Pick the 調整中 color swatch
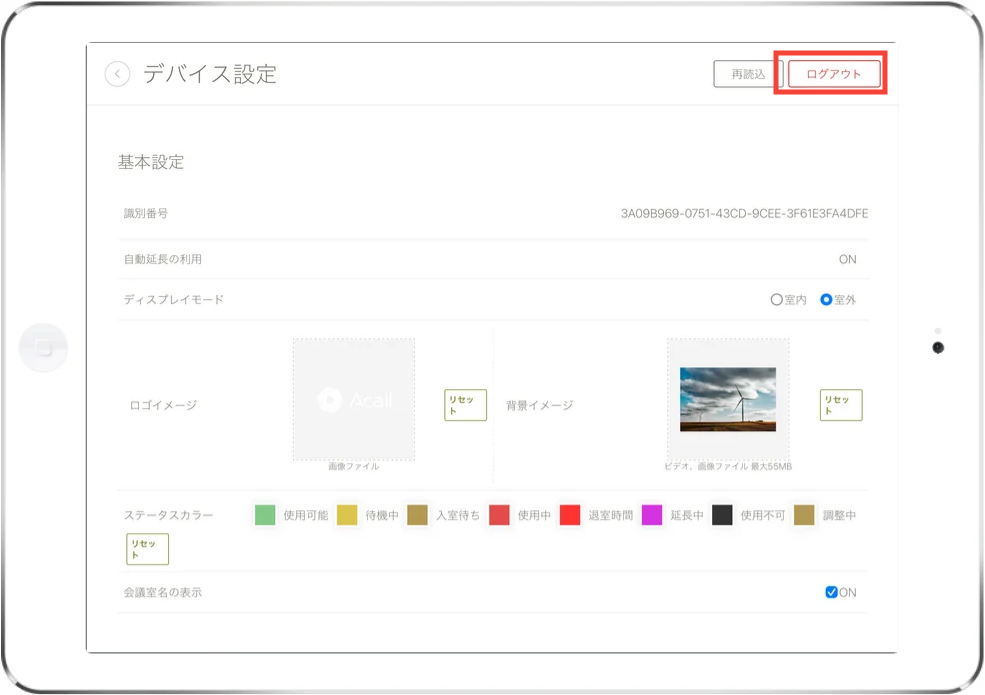 tap(804, 515)
